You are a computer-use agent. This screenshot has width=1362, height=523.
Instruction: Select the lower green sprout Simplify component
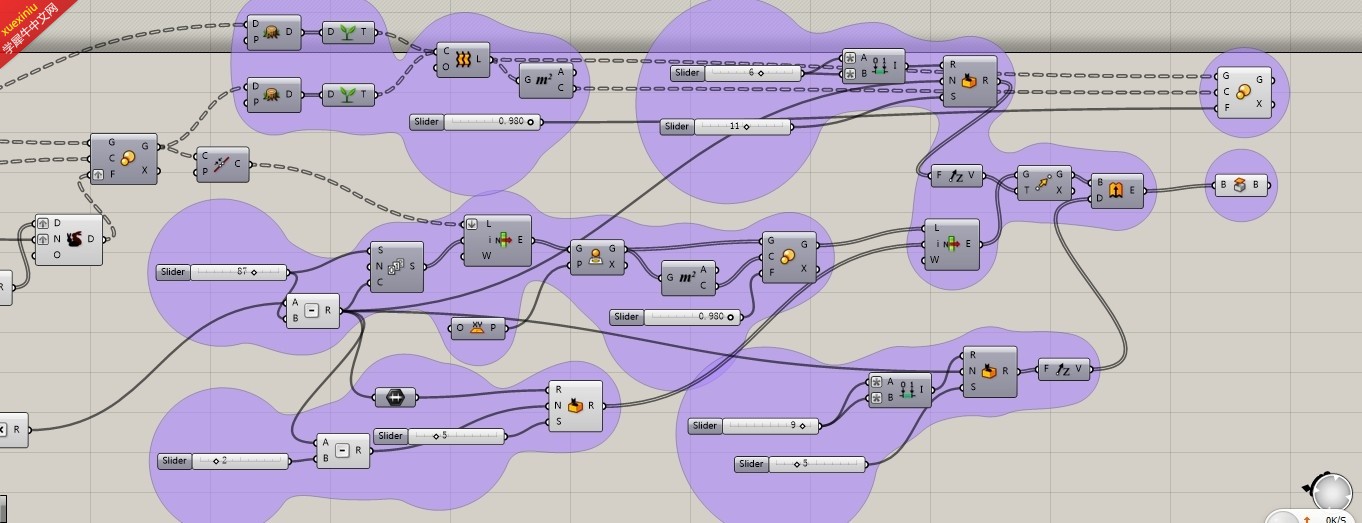click(x=348, y=95)
